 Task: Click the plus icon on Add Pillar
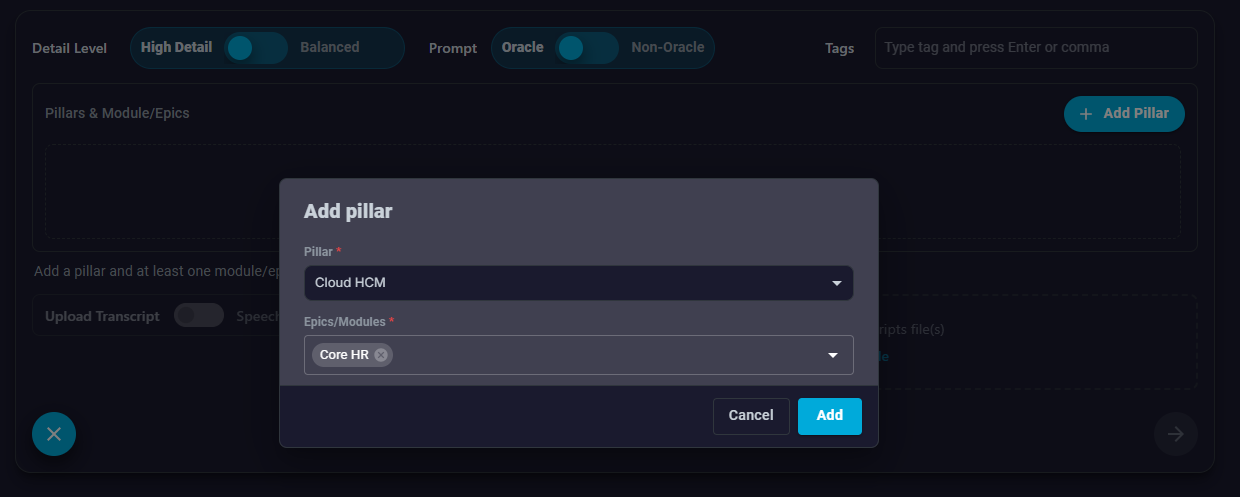point(1086,114)
